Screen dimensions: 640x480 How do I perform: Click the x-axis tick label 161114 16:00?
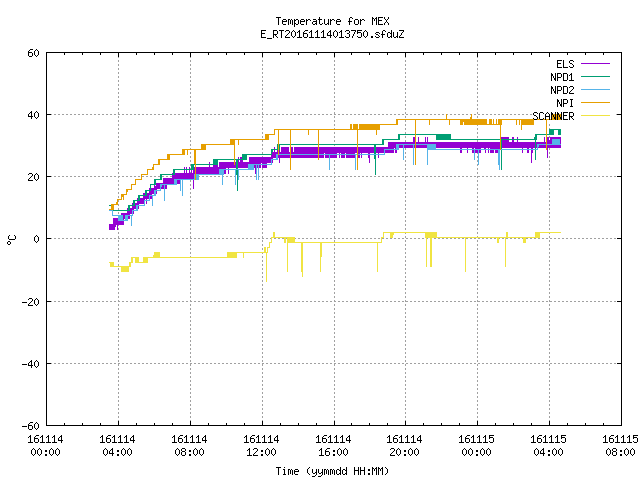tap(333, 446)
